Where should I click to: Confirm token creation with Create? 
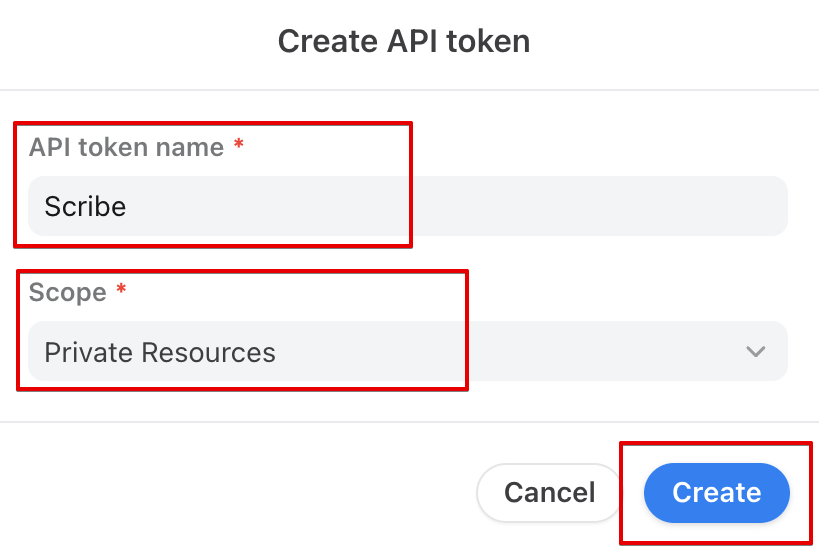click(x=716, y=492)
